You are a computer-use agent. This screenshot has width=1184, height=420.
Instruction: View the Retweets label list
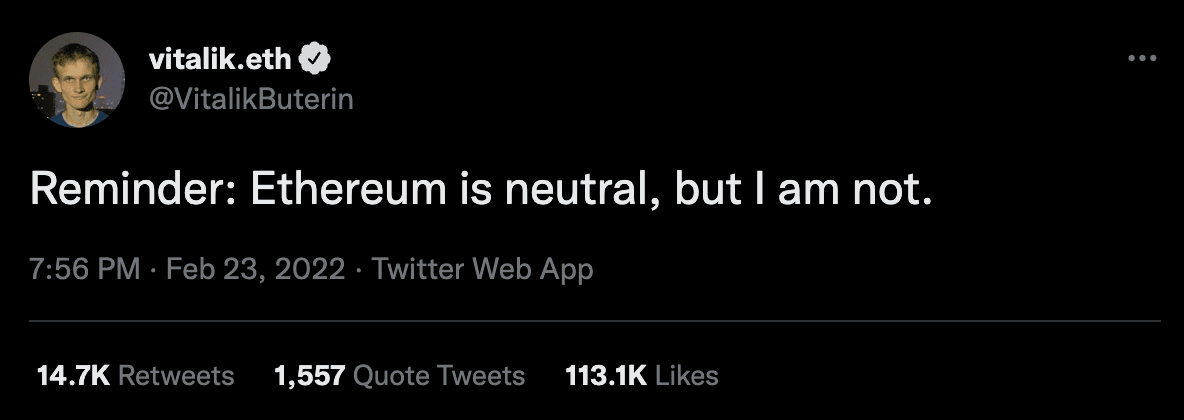[176, 376]
